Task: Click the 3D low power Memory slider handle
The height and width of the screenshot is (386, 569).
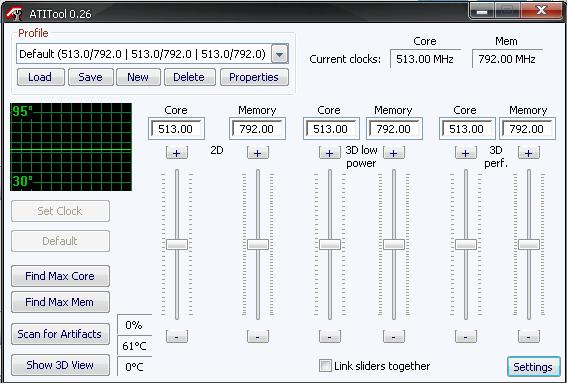Action: 394,245
